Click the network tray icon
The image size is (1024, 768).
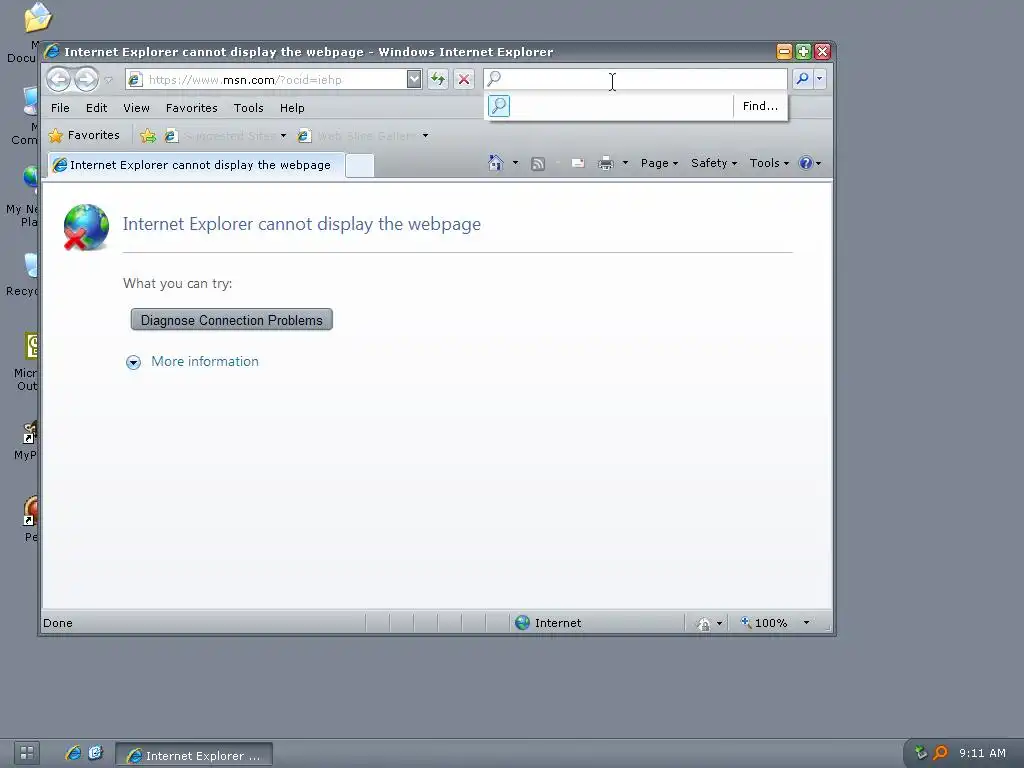920,753
